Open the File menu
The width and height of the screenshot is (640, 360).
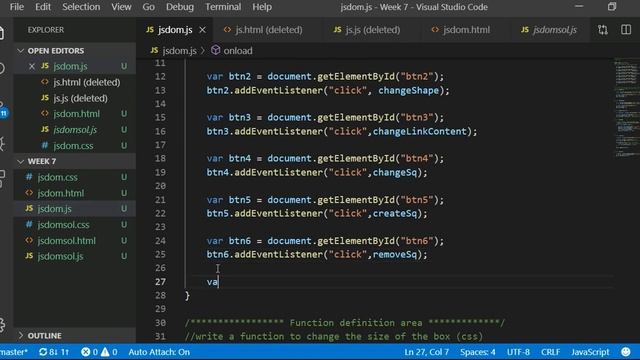[x=17, y=7]
